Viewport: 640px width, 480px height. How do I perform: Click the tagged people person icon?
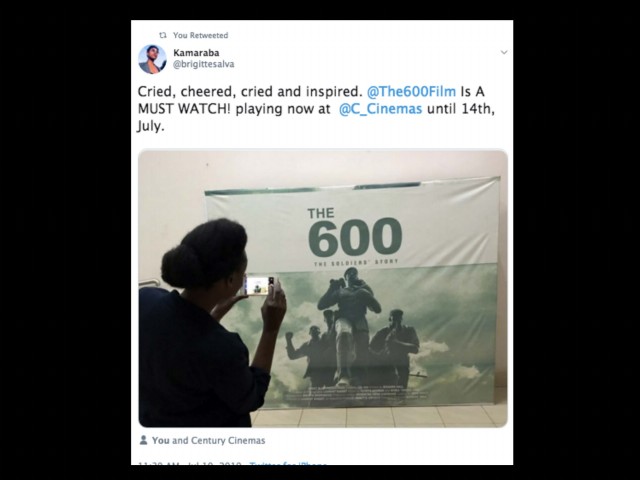pos(143,440)
